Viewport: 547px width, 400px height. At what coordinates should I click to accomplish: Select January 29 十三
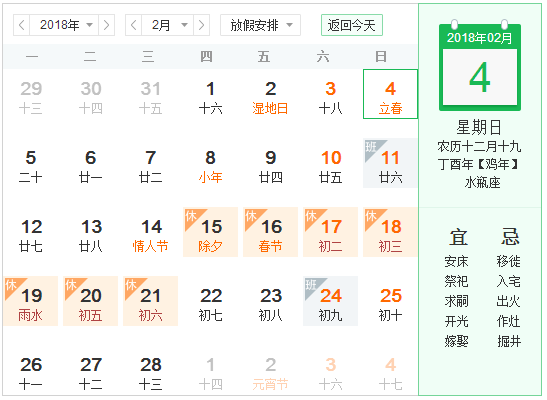point(31,94)
